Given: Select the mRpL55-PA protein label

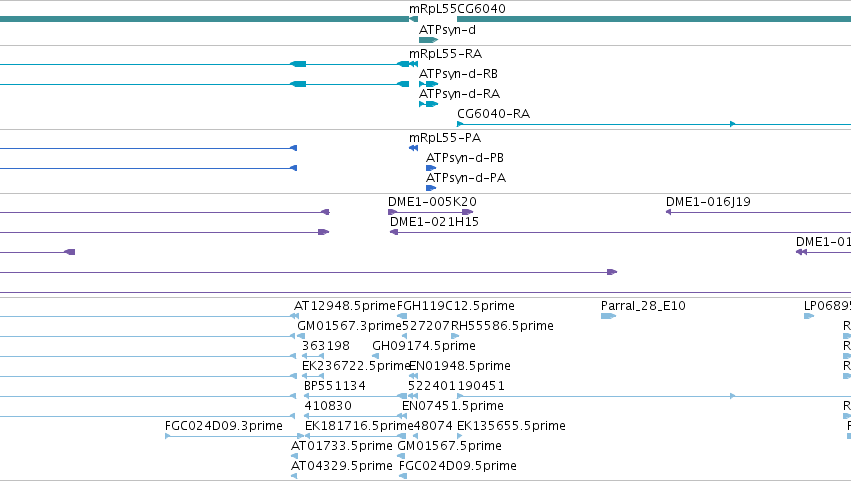Looking at the screenshot, I should [x=445, y=138].
